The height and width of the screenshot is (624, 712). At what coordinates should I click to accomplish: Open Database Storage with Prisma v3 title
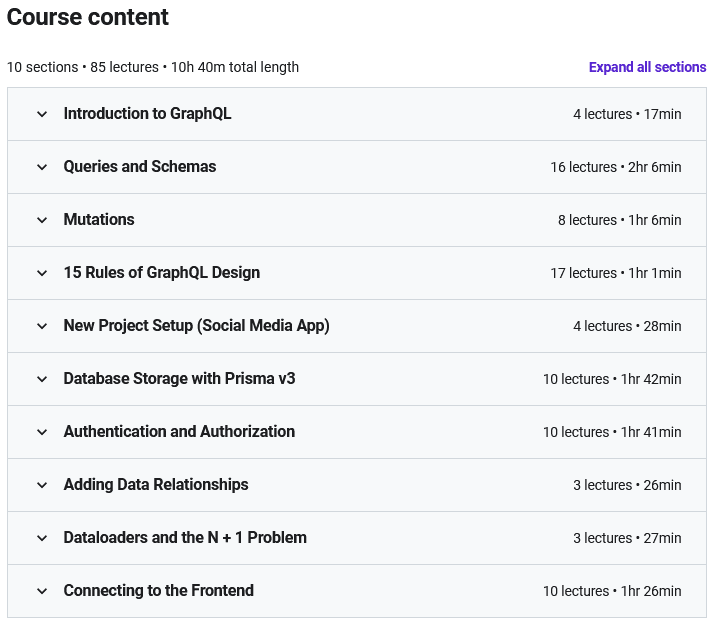pyautogui.click(x=179, y=379)
